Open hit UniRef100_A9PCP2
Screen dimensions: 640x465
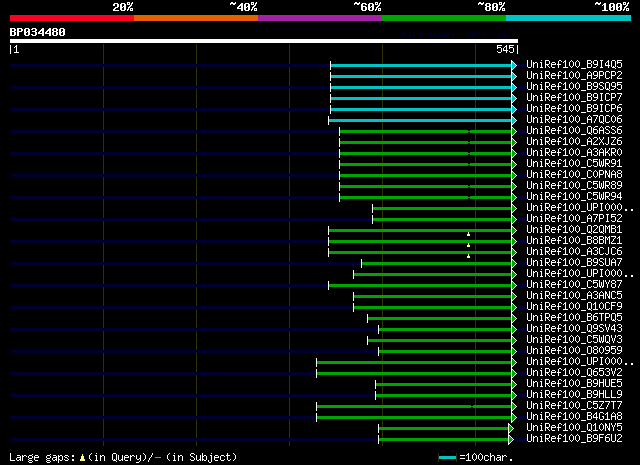point(574,75)
